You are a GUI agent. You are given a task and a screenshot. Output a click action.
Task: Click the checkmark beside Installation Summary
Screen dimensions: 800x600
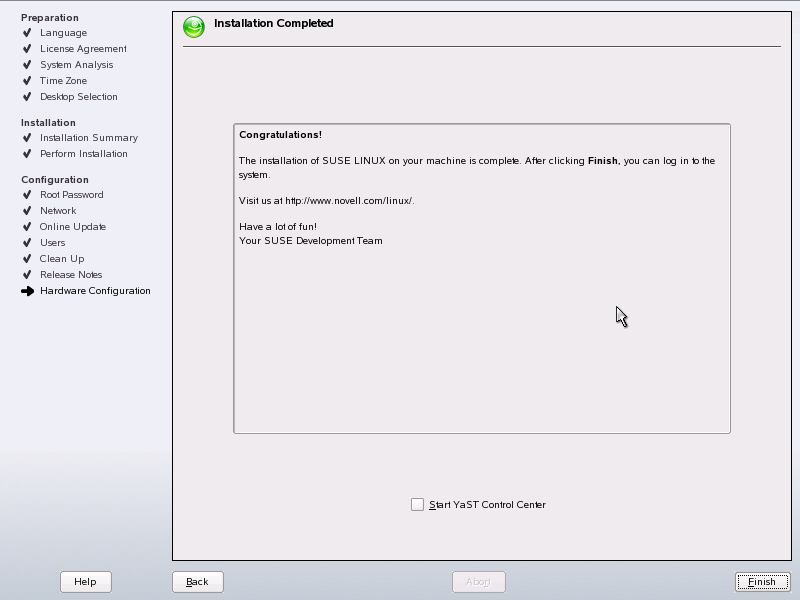click(27, 138)
